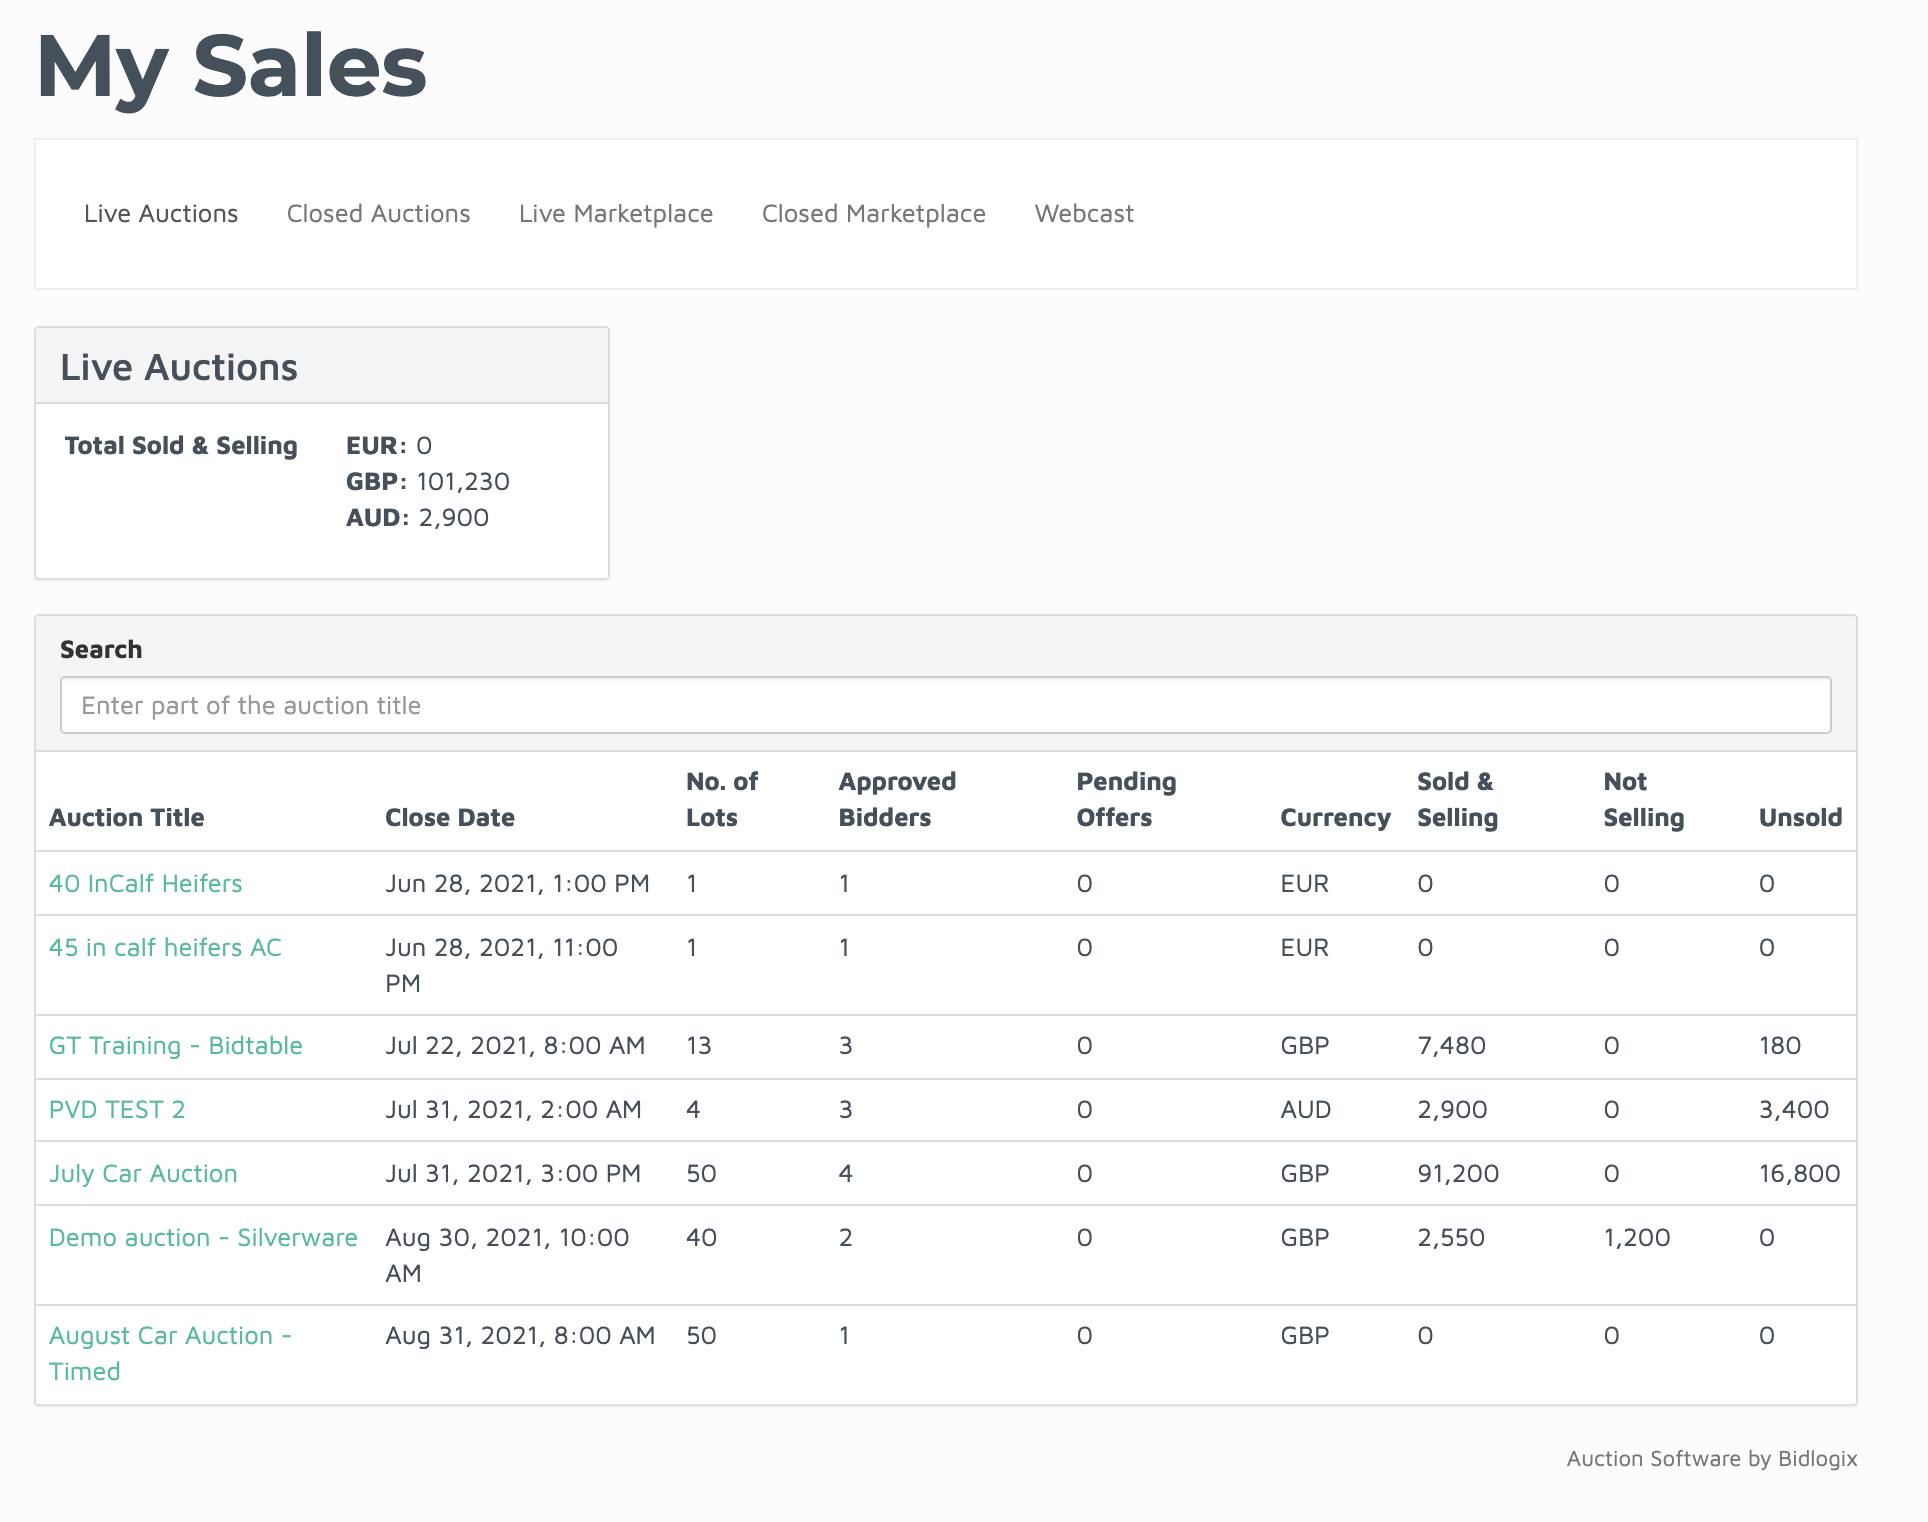Image resolution: width=1928 pixels, height=1522 pixels.
Task: Click the auction title search field
Action: pyautogui.click(x=945, y=705)
